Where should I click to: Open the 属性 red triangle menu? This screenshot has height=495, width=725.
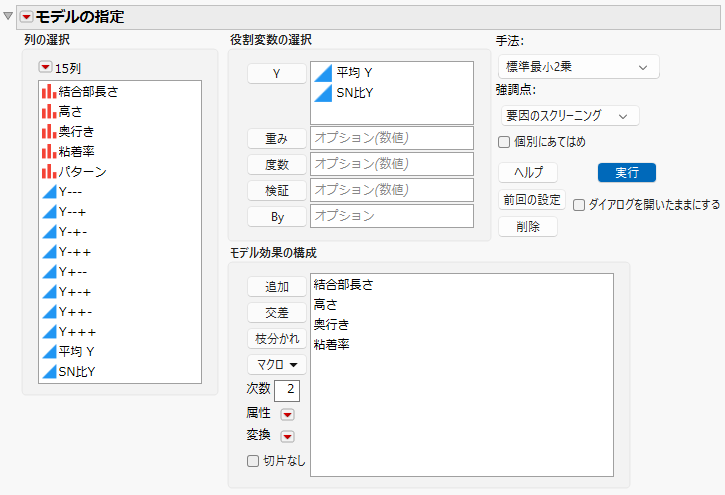coord(287,414)
